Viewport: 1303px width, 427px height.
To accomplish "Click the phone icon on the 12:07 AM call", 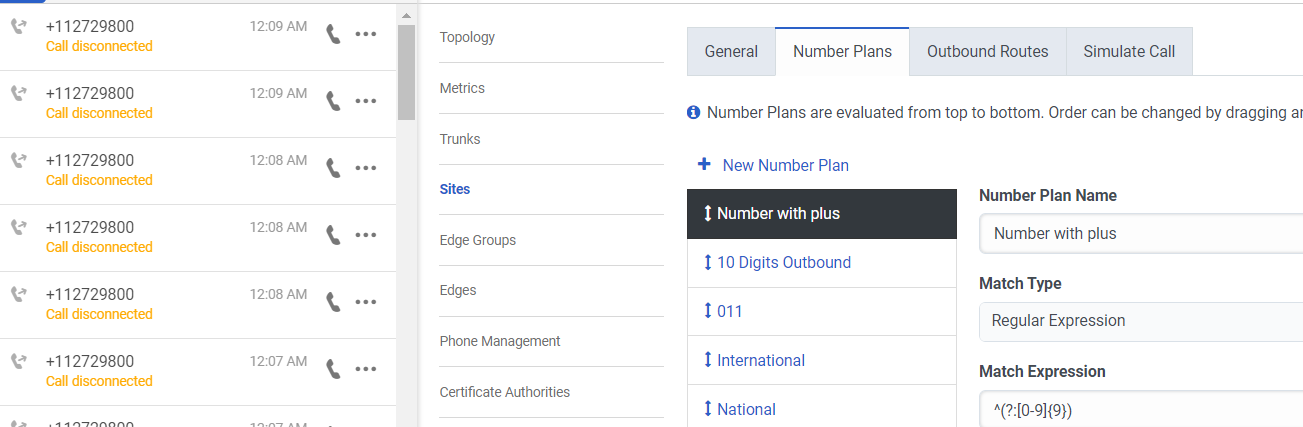I will pos(334,369).
